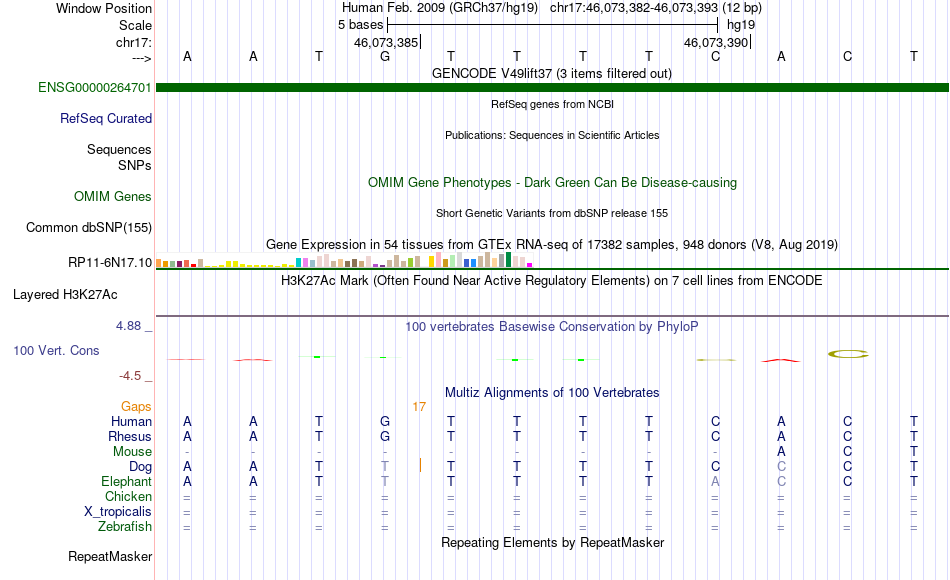Click the Elephant species row label

tap(127, 482)
